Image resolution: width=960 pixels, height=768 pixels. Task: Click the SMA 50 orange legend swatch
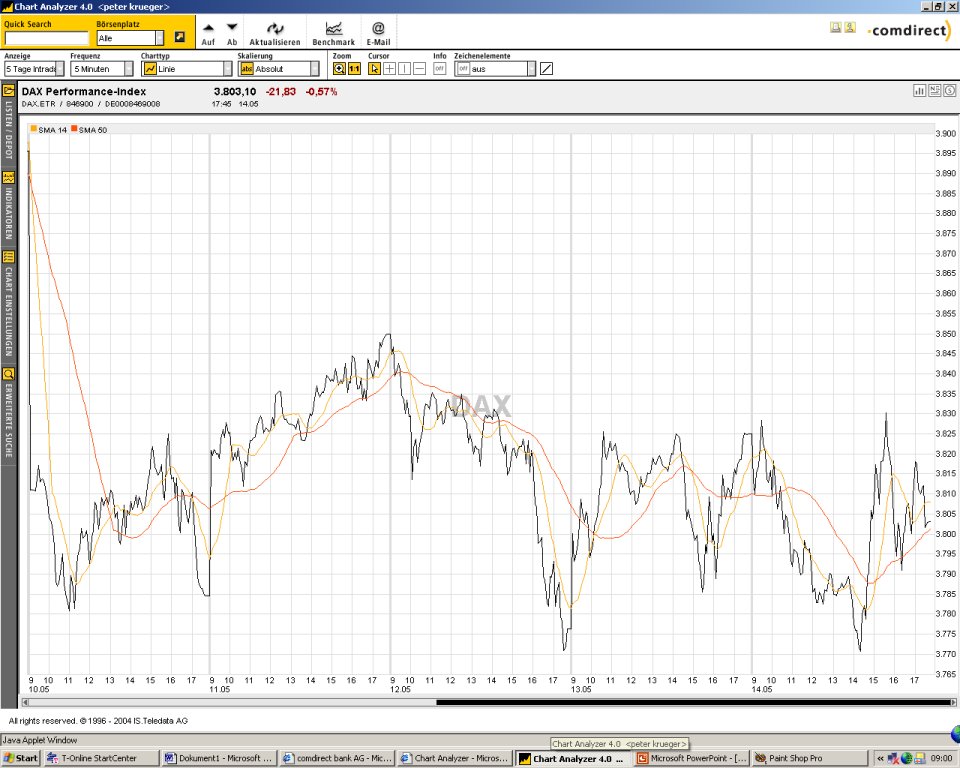click(75, 129)
